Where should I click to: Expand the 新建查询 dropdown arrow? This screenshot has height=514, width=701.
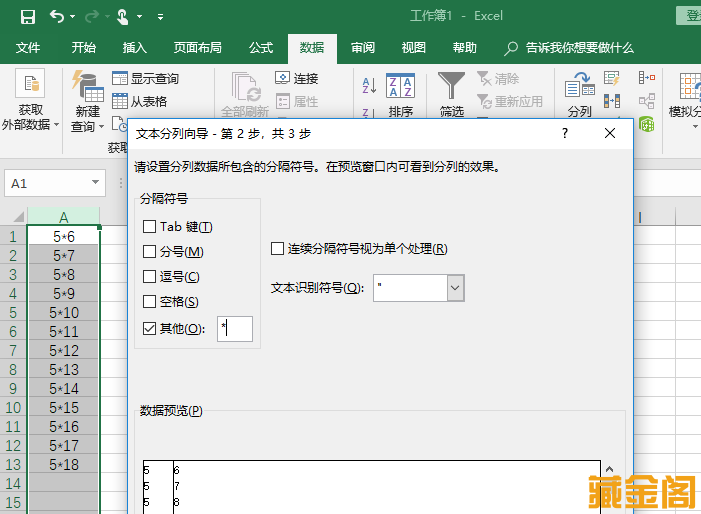[x=101, y=127]
